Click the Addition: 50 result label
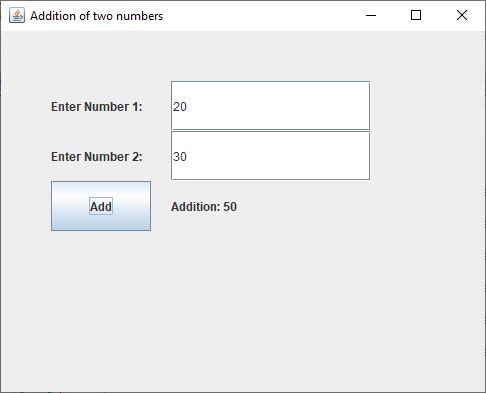Image resolution: width=486 pixels, height=393 pixels. pos(204,207)
